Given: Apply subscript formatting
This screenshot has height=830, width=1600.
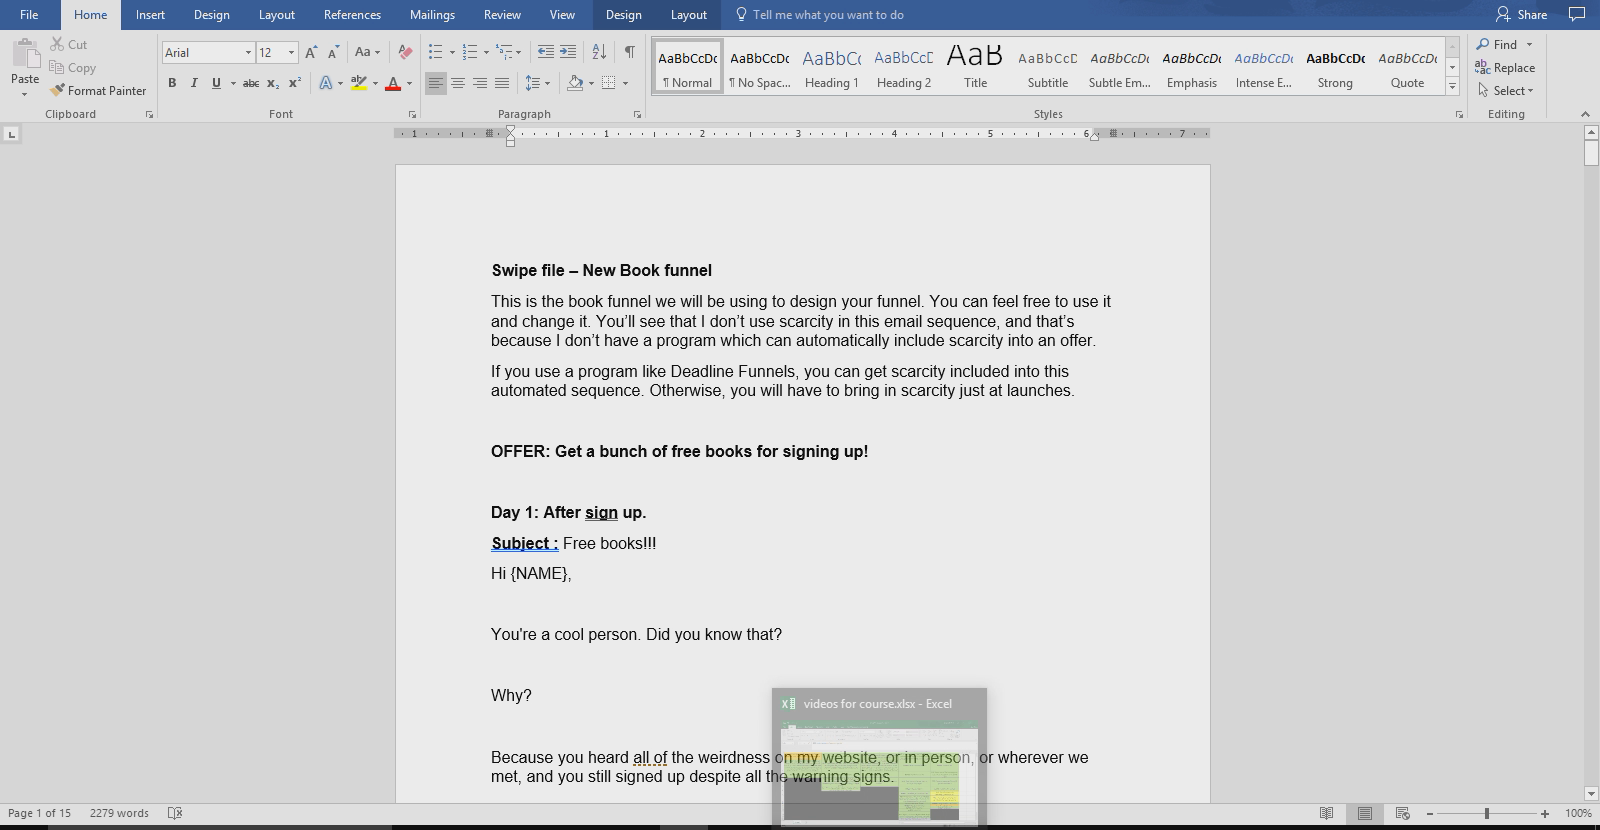Looking at the screenshot, I should click(x=273, y=83).
